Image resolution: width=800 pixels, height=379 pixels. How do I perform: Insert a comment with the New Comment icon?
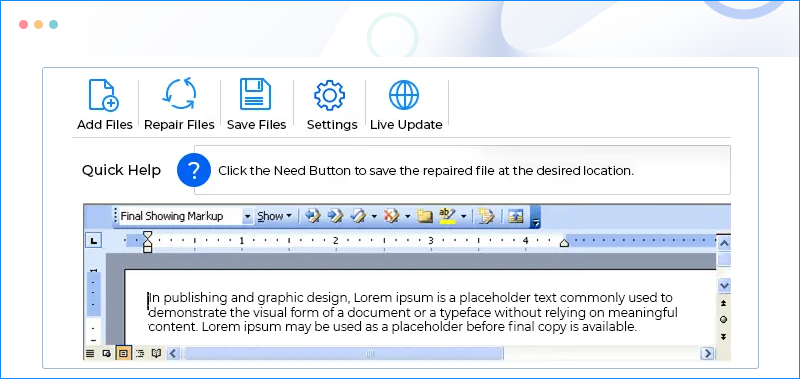click(424, 216)
